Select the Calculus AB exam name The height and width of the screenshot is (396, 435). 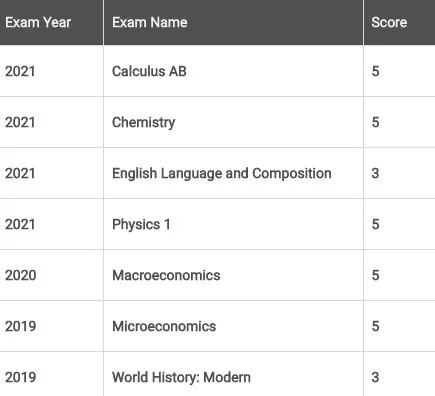pos(149,71)
